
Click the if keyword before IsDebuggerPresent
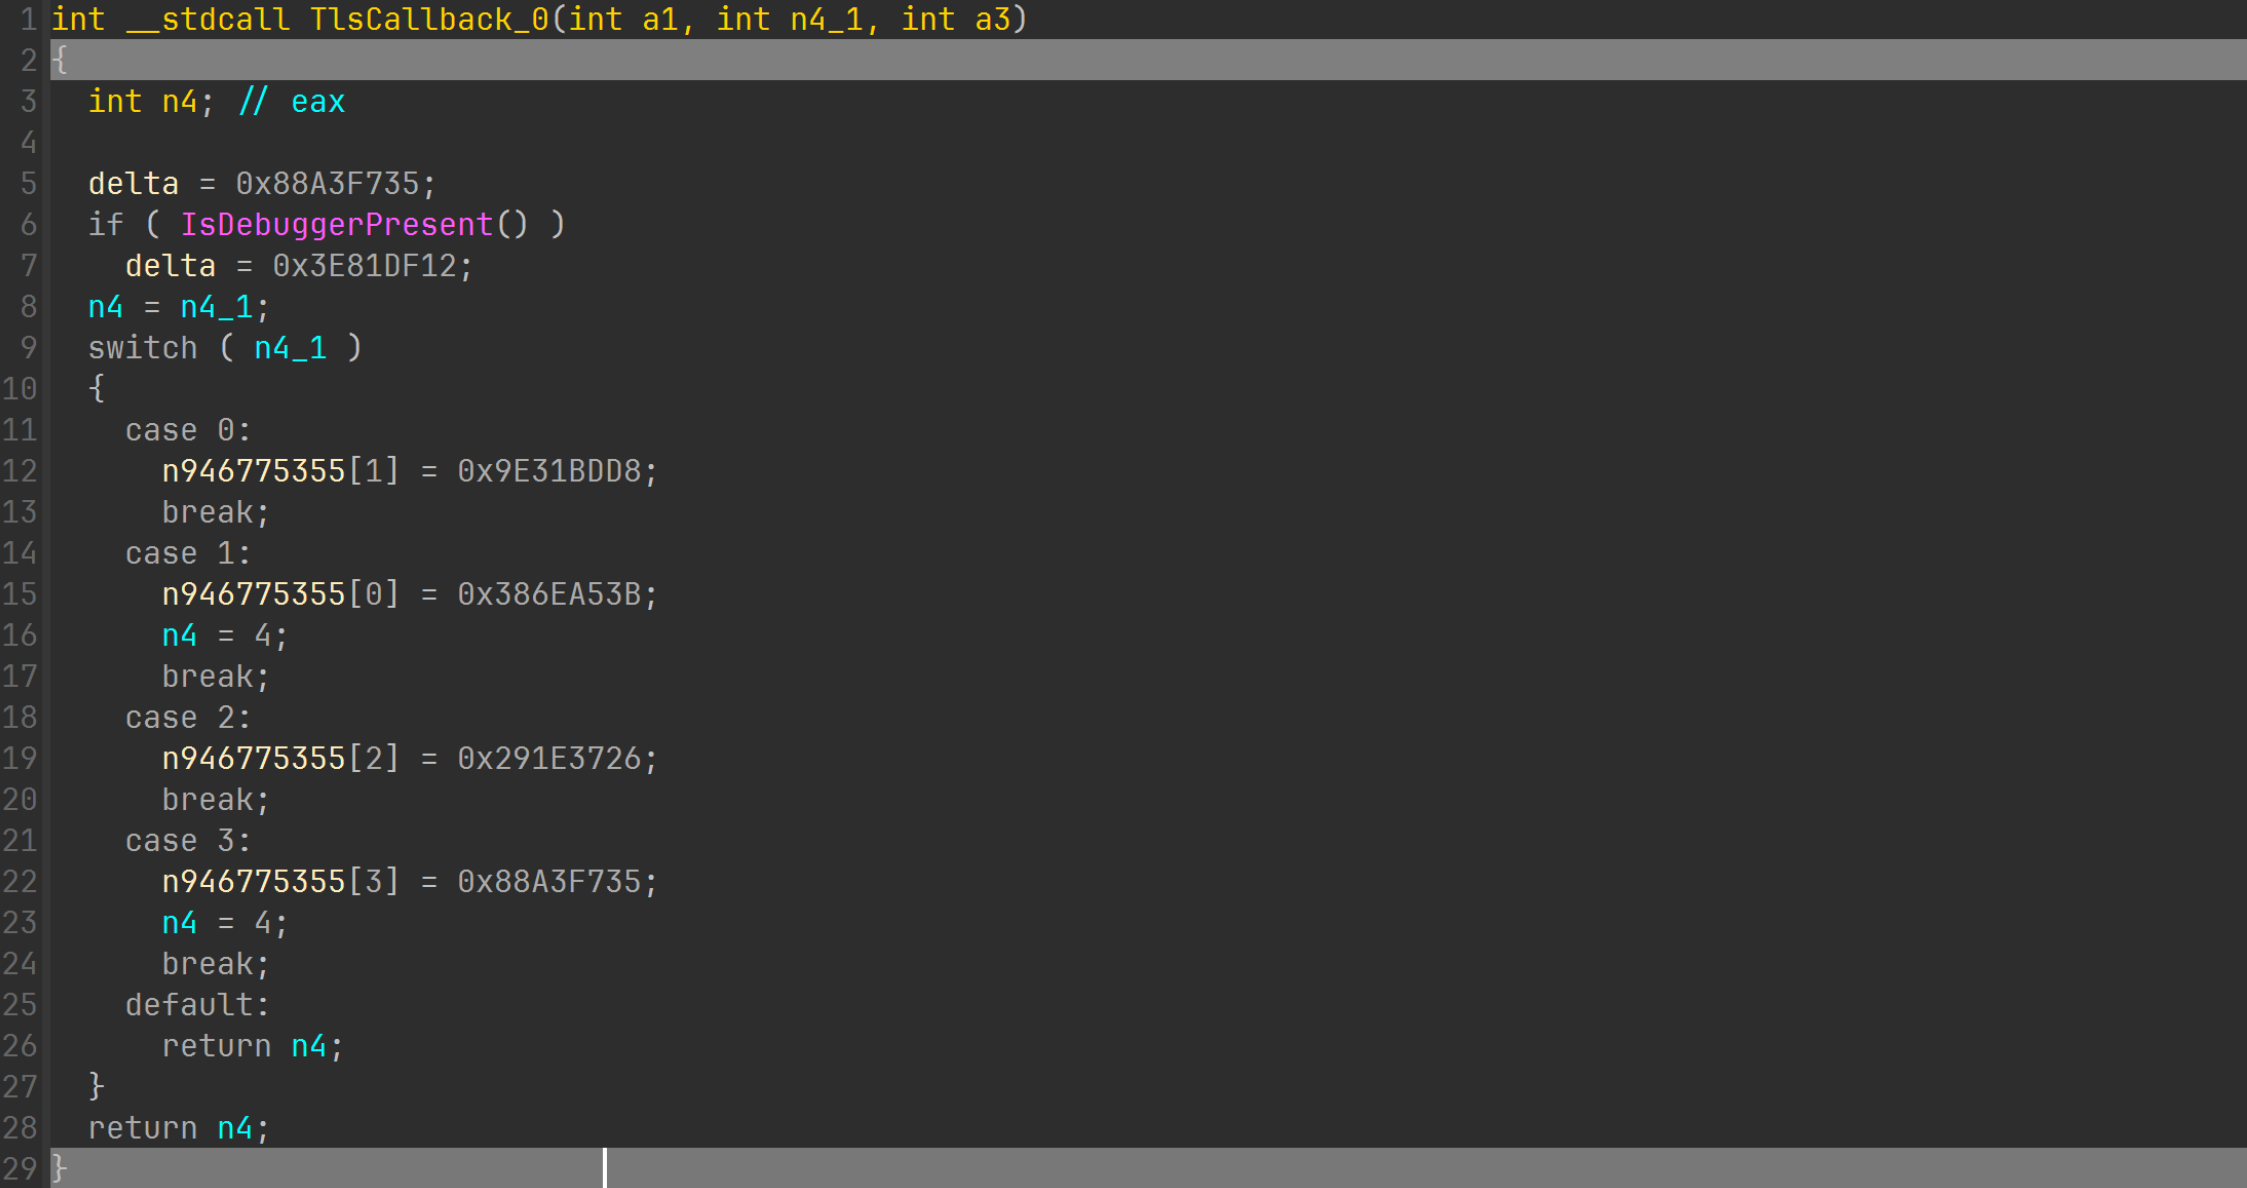pyautogui.click(x=105, y=224)
